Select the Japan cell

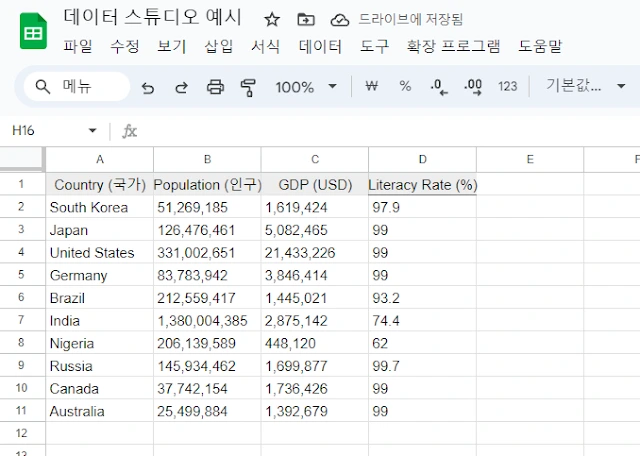pyautogui.click(x=100, y=230)
